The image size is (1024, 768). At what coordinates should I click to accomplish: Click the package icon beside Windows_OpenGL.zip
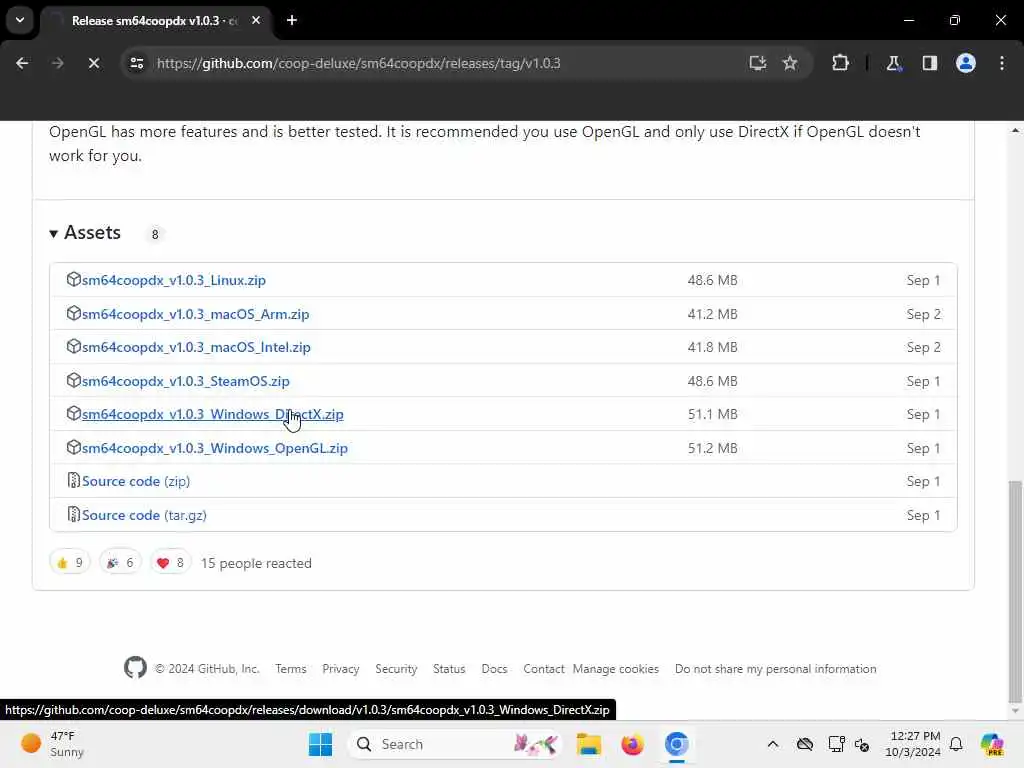(73, 448)
